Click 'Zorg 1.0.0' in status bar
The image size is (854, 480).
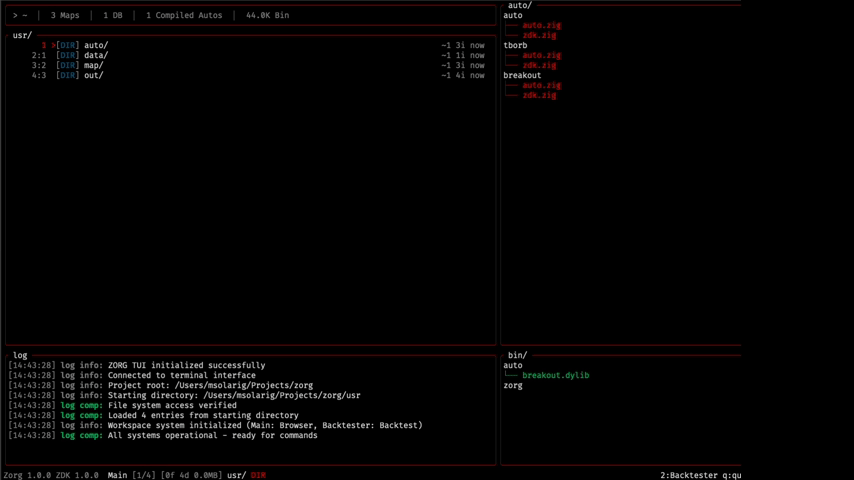[x=27, y=475]
